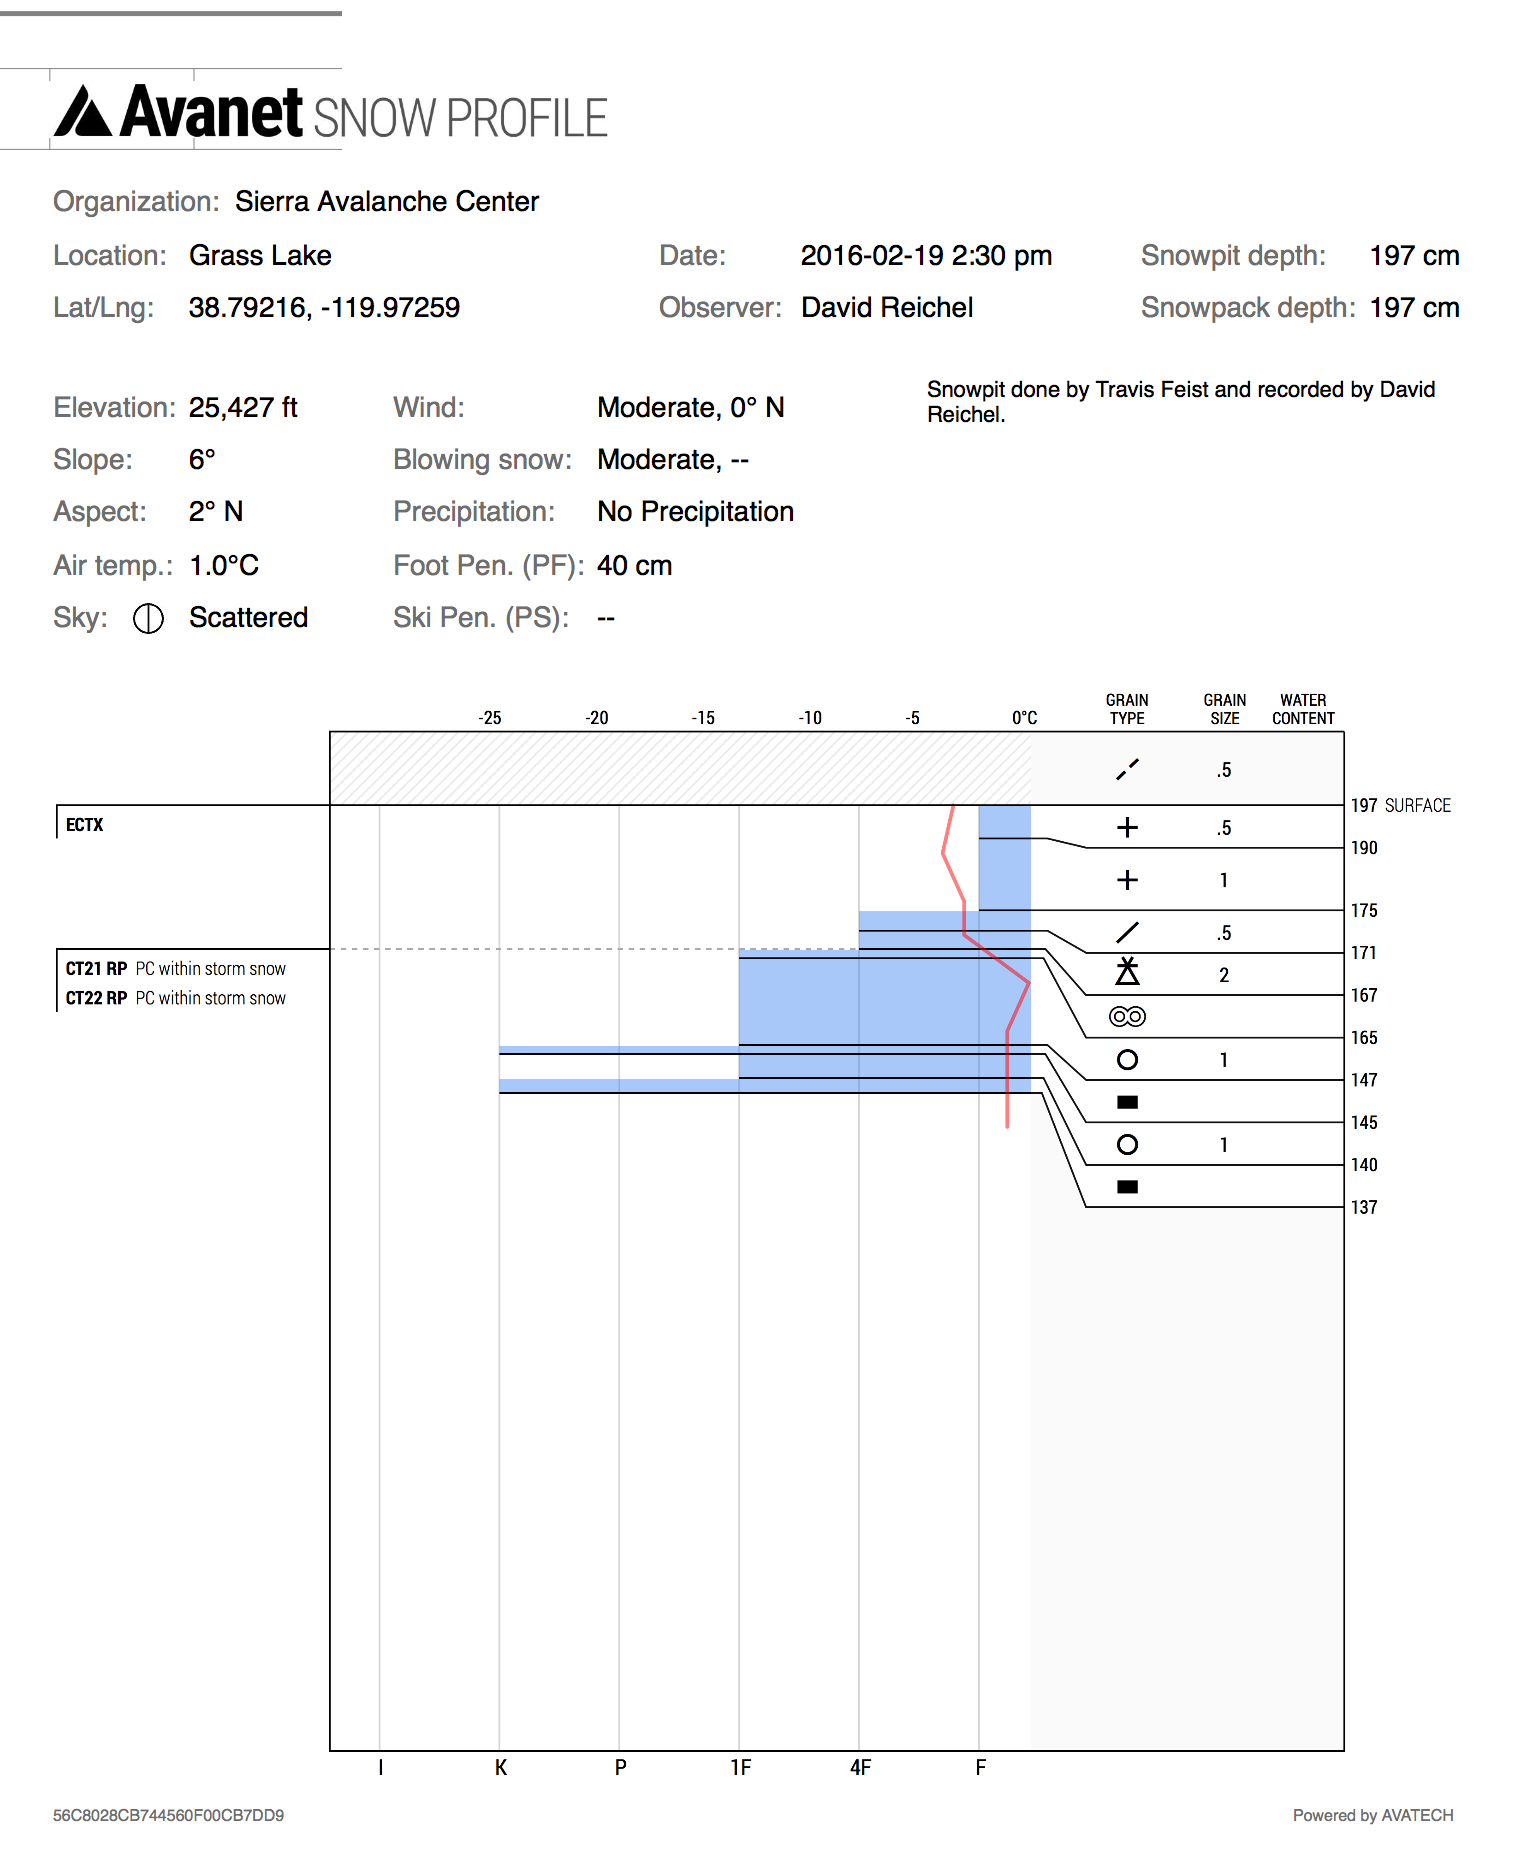The height and width of the screenshot is (1860, 1520).
Task: Click the 1F hardness axis label
Action: pos(740,1768)
